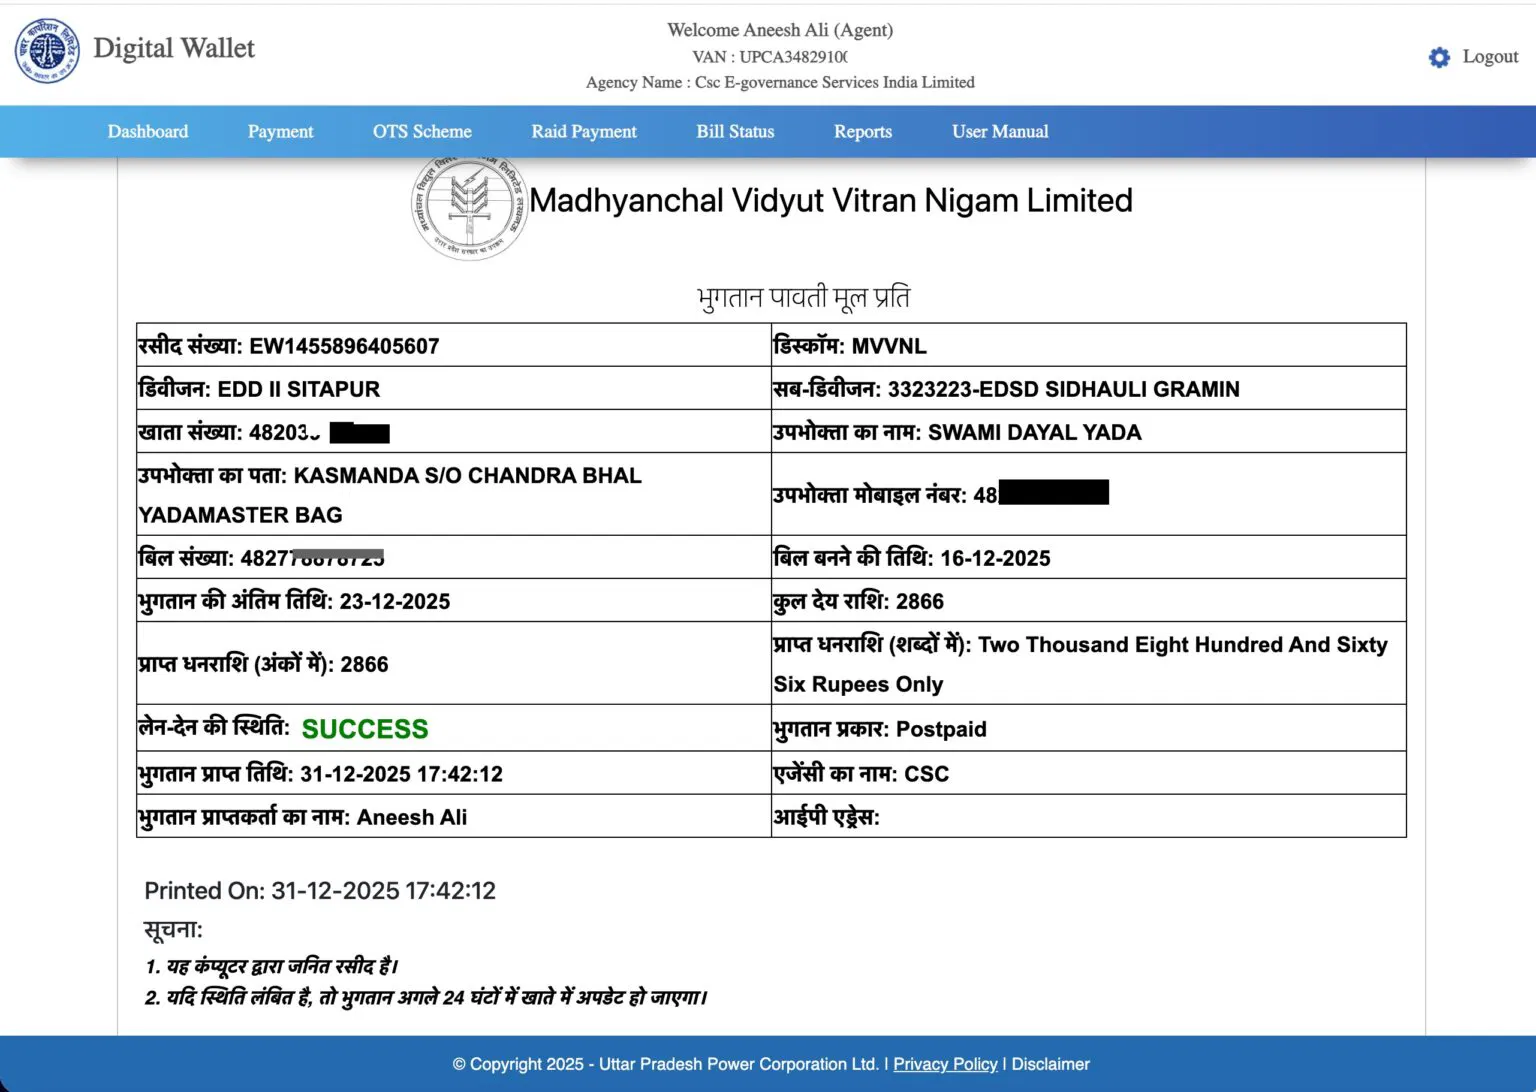Open the Privacy Policy footer link
1536x1092 pixels.
pos(945,1064)
